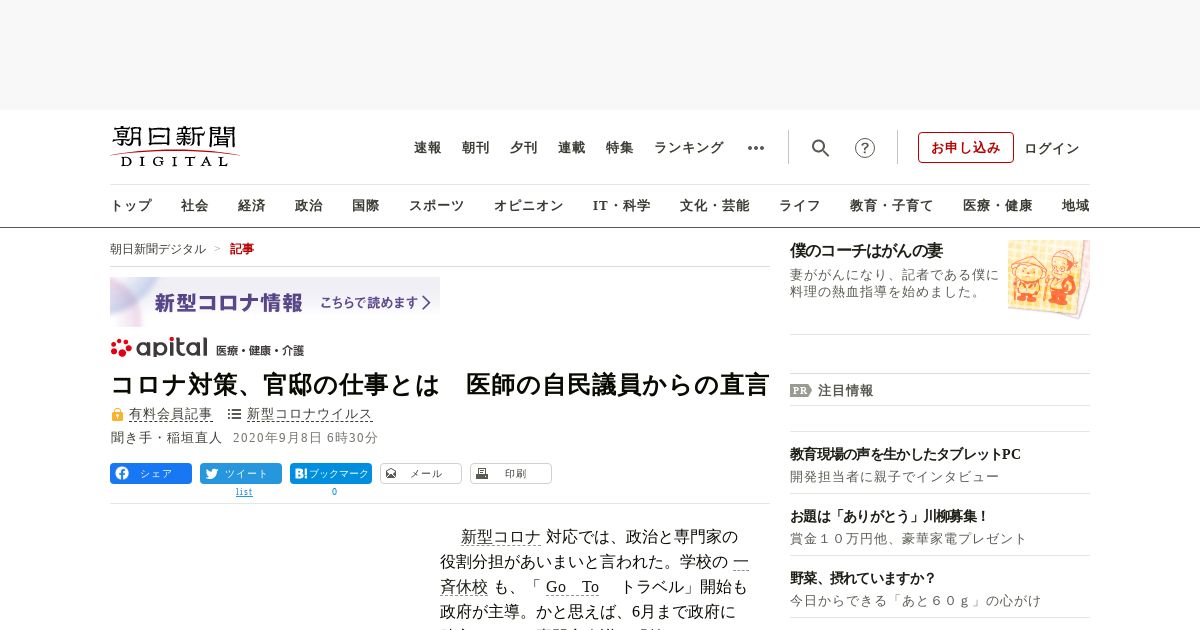Viewport: 1200px width, 630px height.
Task: Tweet the article with ツイート button
Action: 241,474
